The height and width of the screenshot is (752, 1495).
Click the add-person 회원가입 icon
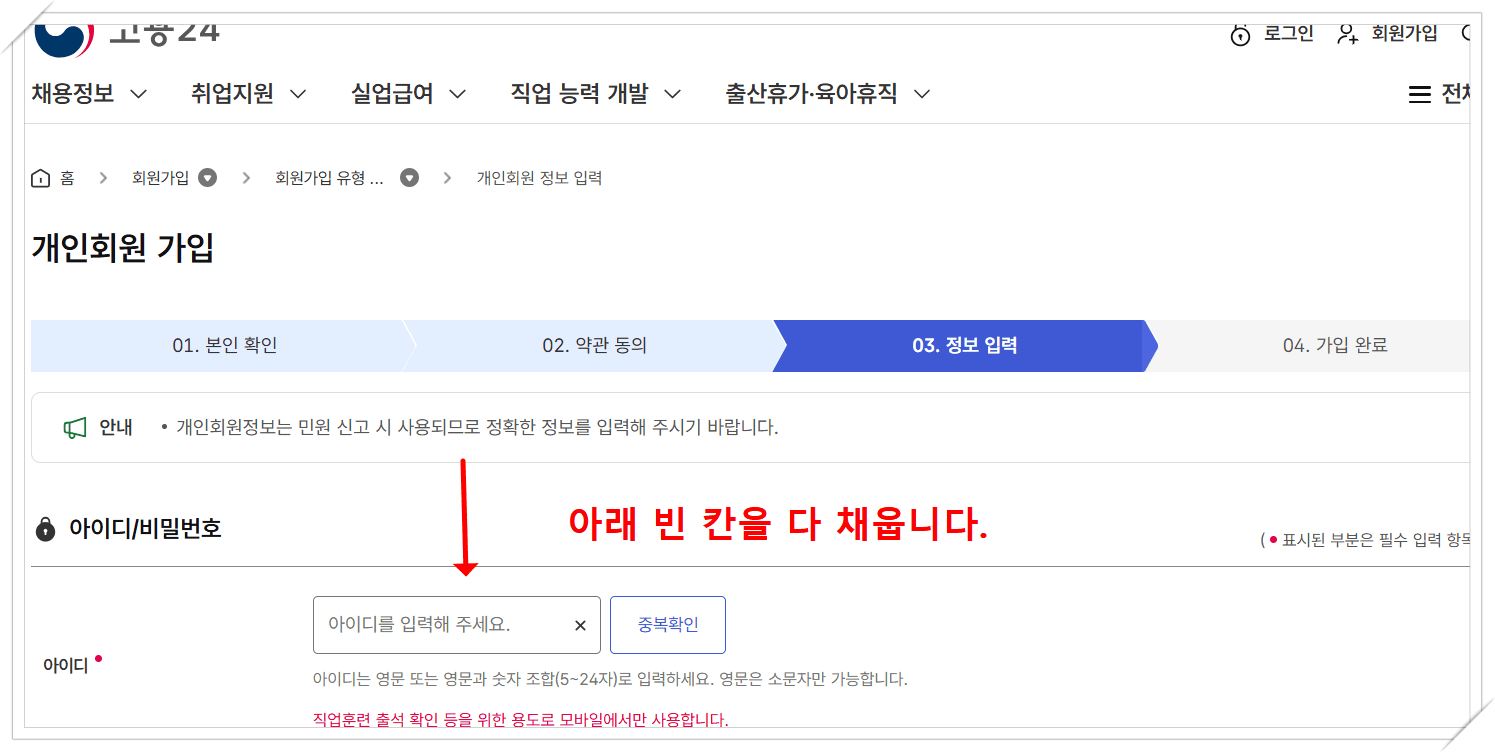click(1347, 33)
